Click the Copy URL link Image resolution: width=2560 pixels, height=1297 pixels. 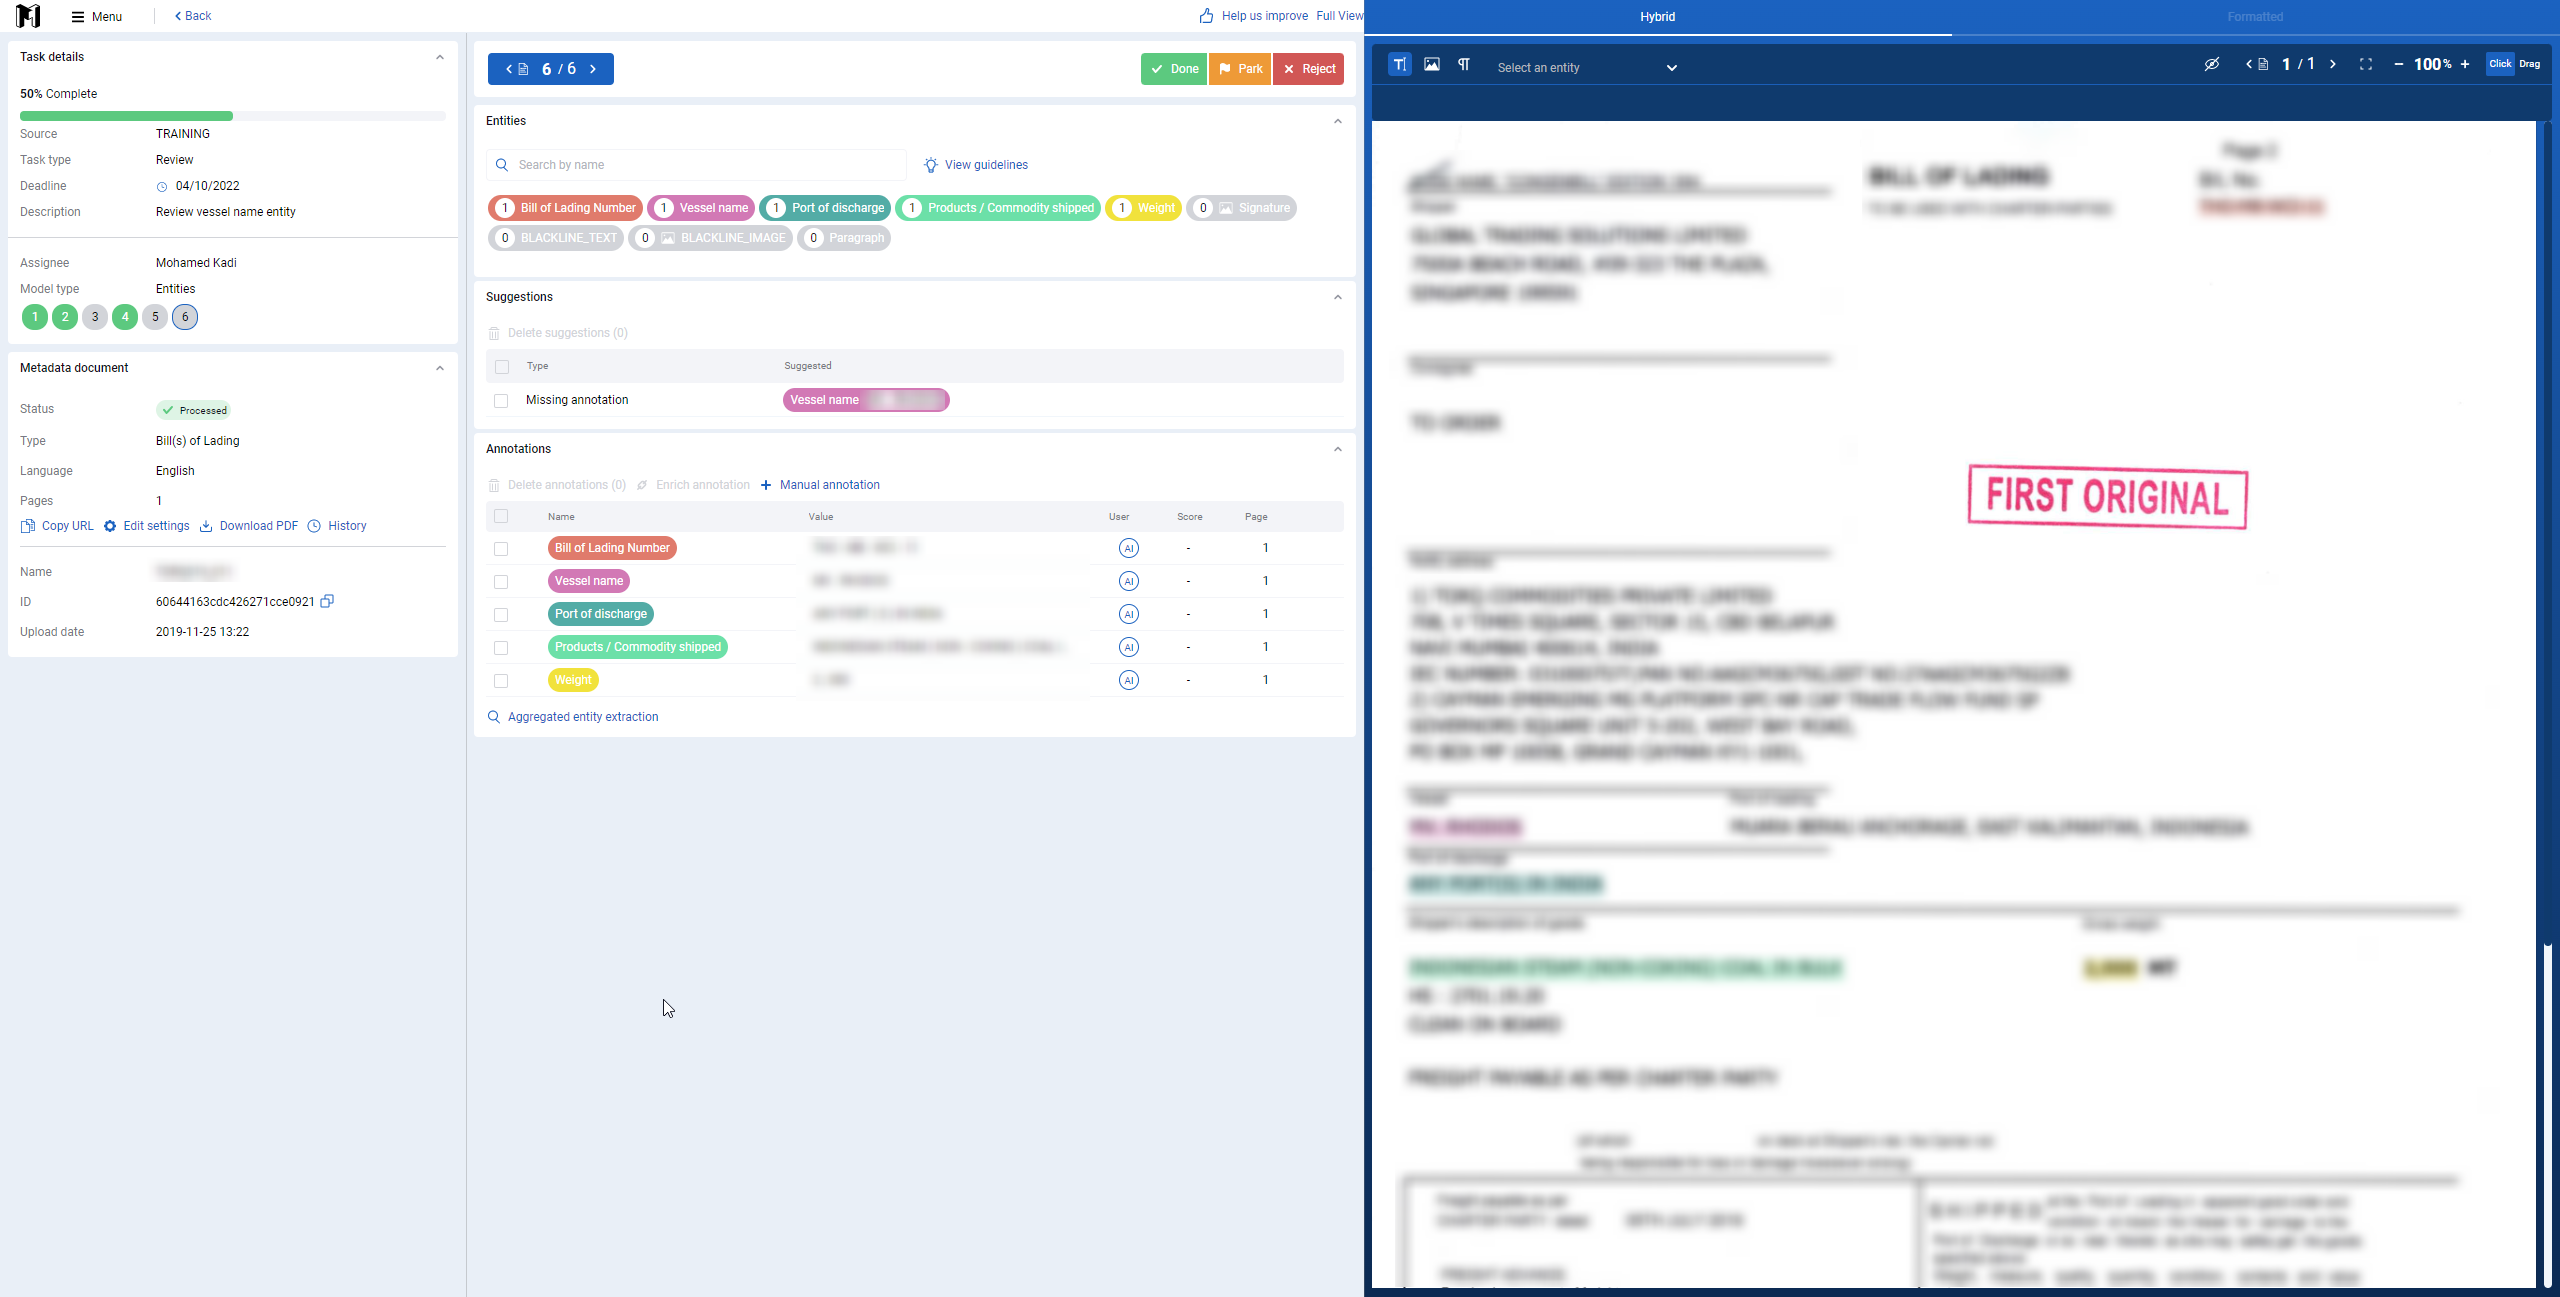57,526
